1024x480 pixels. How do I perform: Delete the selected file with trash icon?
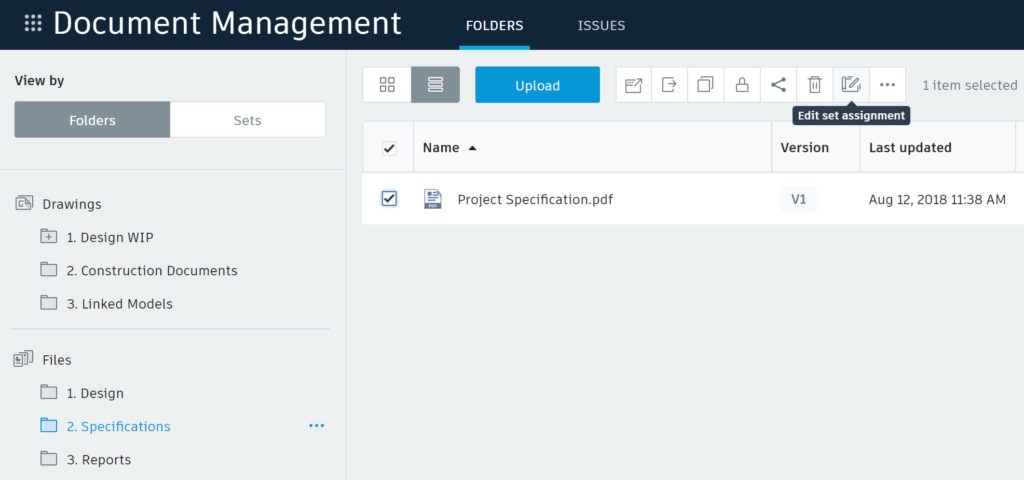click(x=814, y=85)
